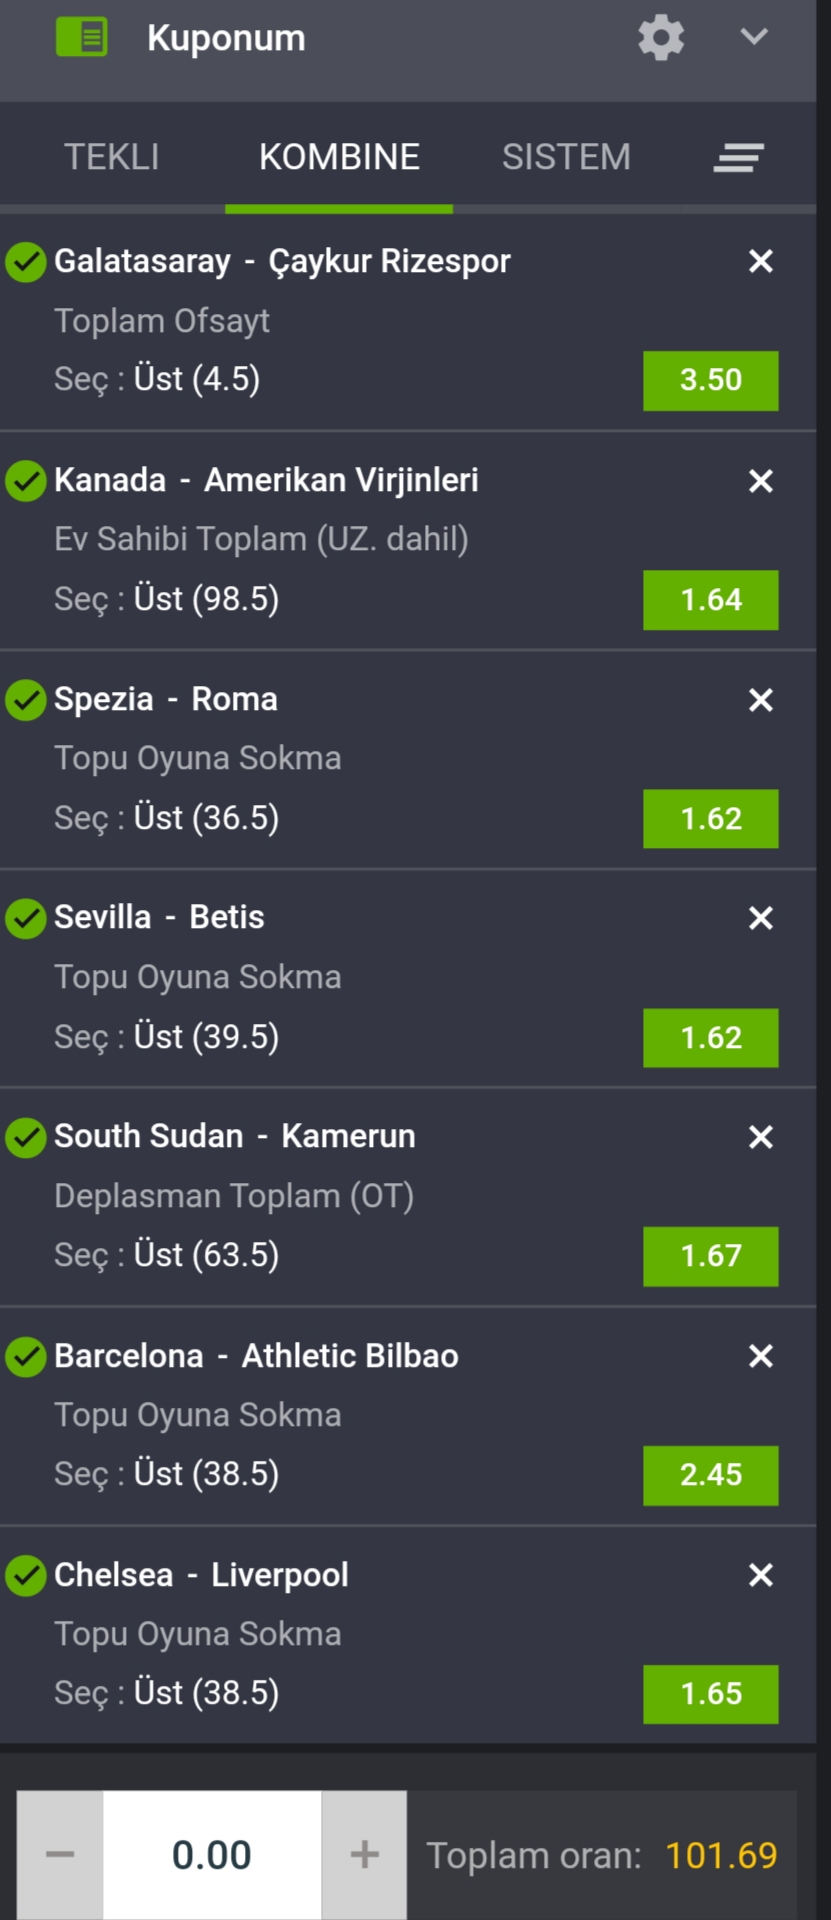Remove Kanada - Amerikan Virjinleri bet
The height and width of the screenshot is (1920, 831).
click(761, 481)
